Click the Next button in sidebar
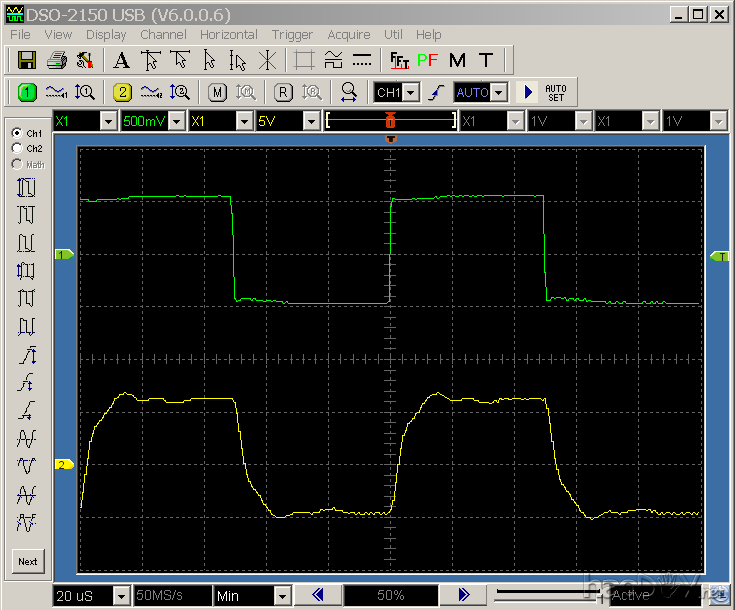 (x=28, y=561)
